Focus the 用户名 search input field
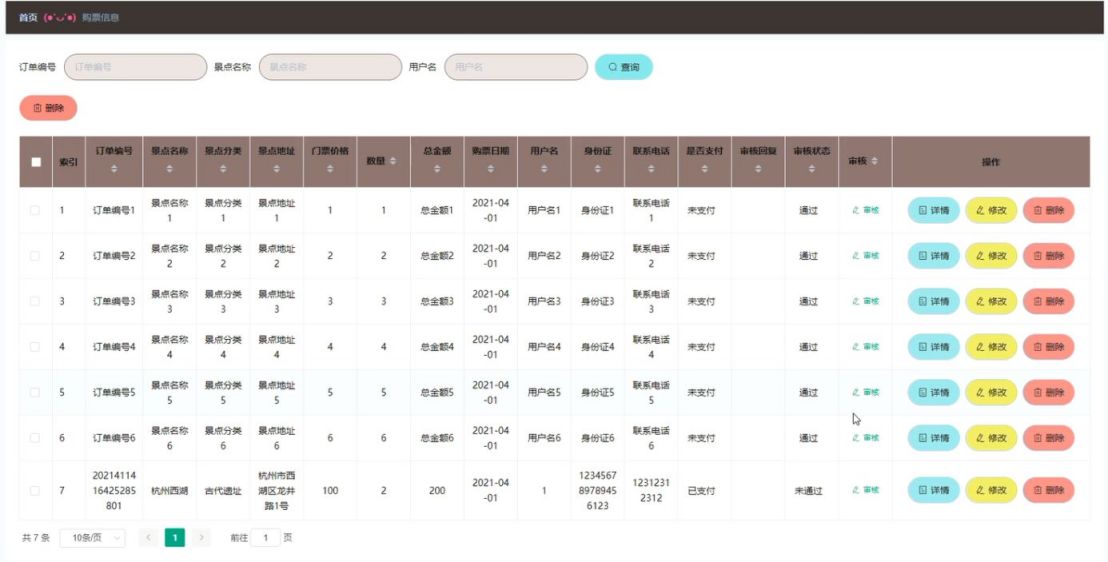This screenshot has width=1108, height=562. point(516,67)
